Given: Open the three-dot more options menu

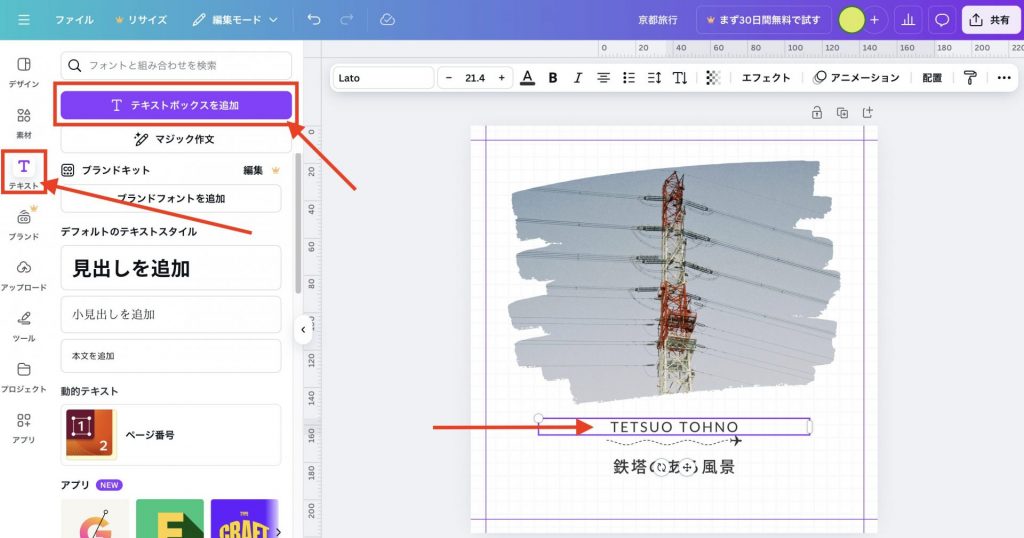Looking at the screenshot, I should pyautogui.click(x=1004, y=78).
